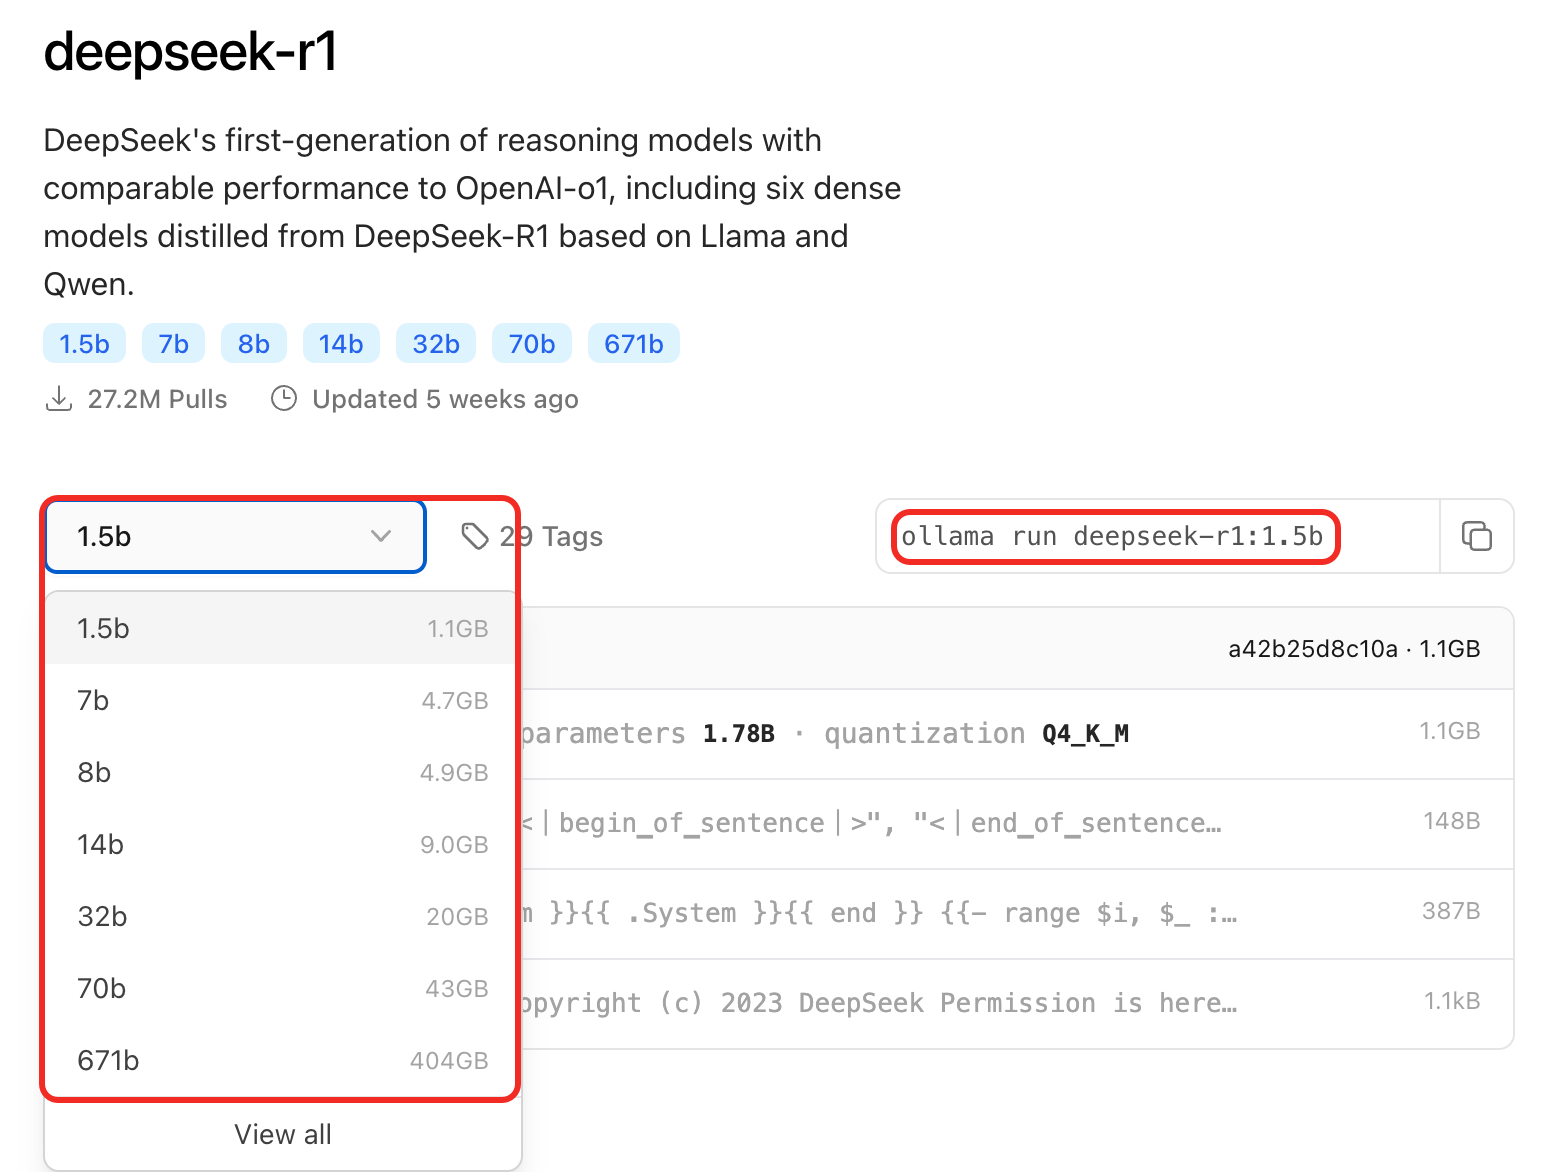This screenshot has width=1550, height=1172.
Task: Open View all at dropdown bottom
Action: 283,1134
